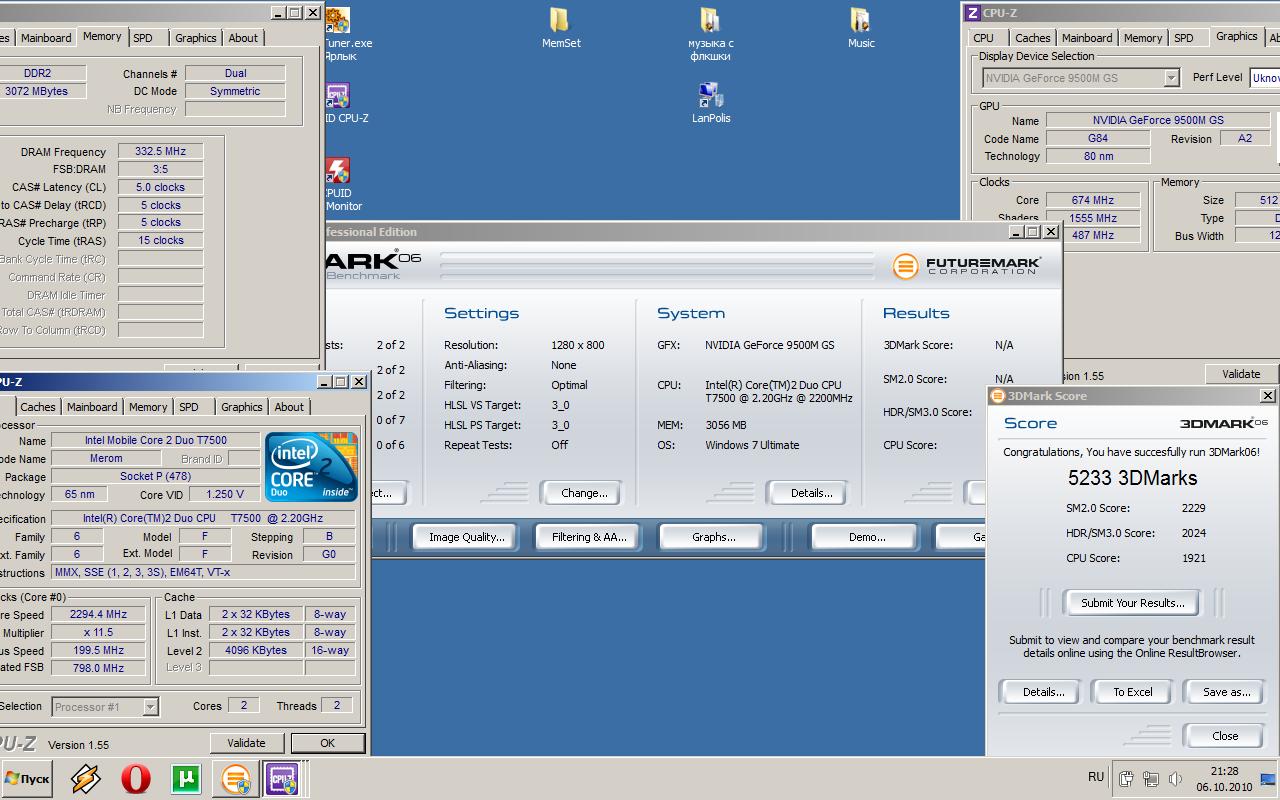Select the CPUID HWMonitor desktop shortcut
This screenshot has width=1280, height=800.
coord(340,184)
